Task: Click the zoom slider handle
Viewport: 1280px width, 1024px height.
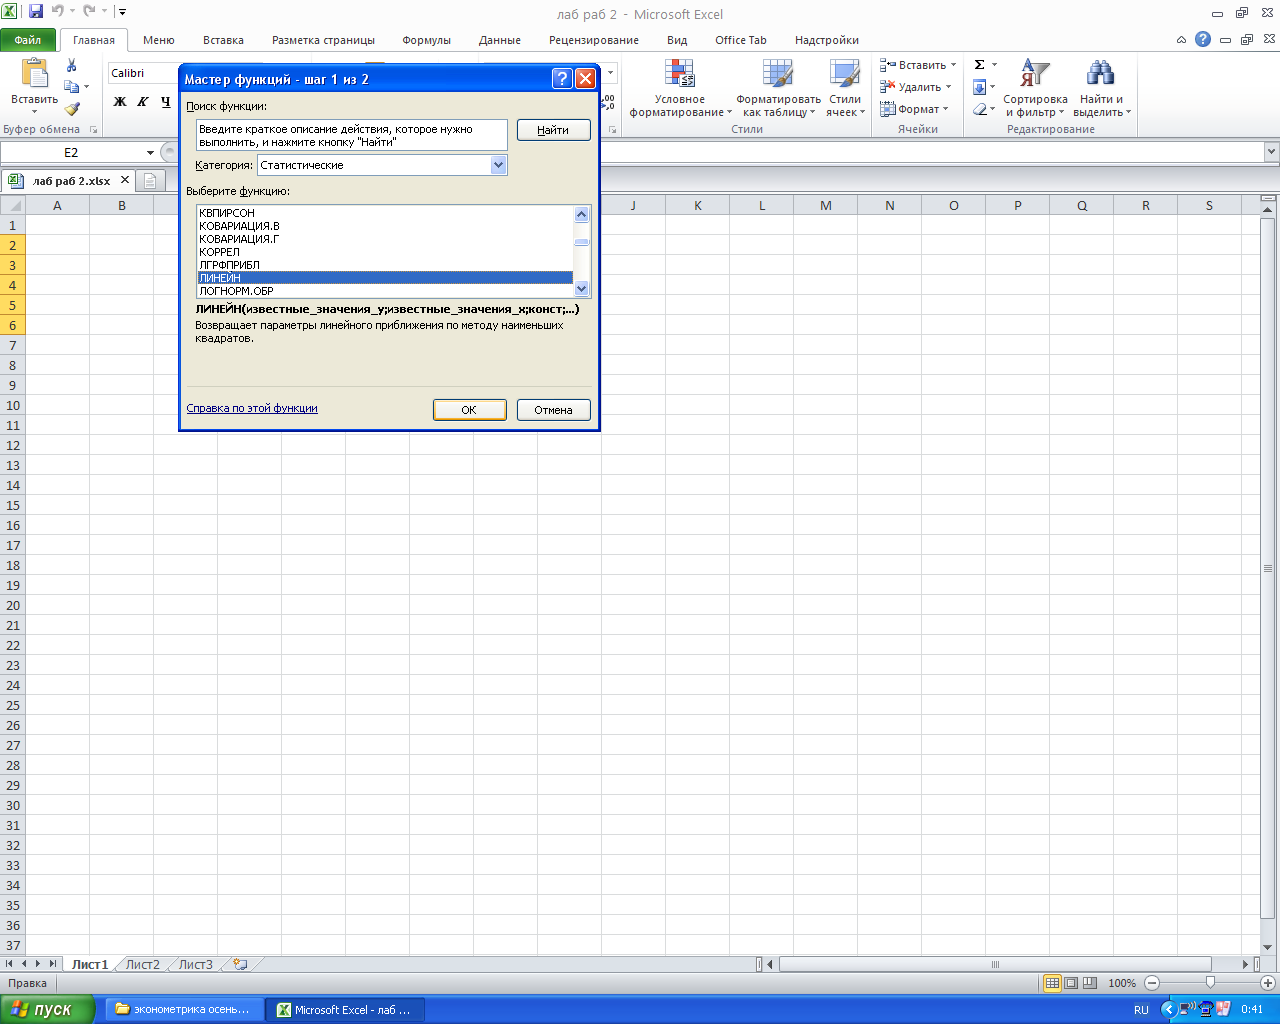Action: click(1210, 983)
